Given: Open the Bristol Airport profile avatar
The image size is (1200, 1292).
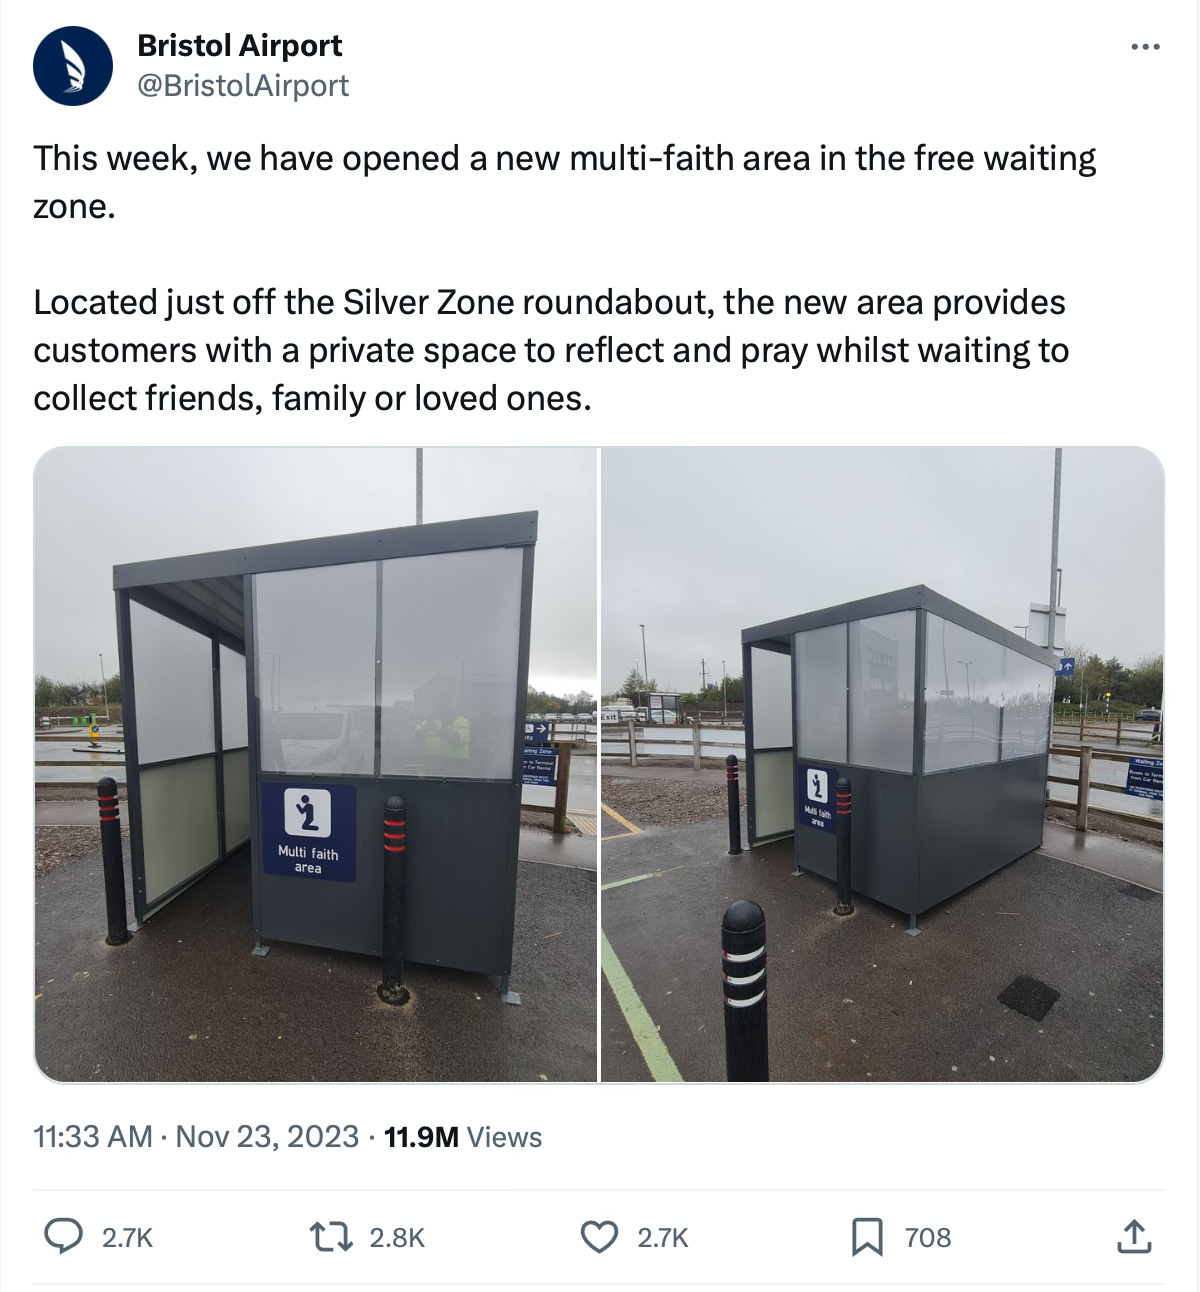Looking at the screenshot, I should point(72,66).
